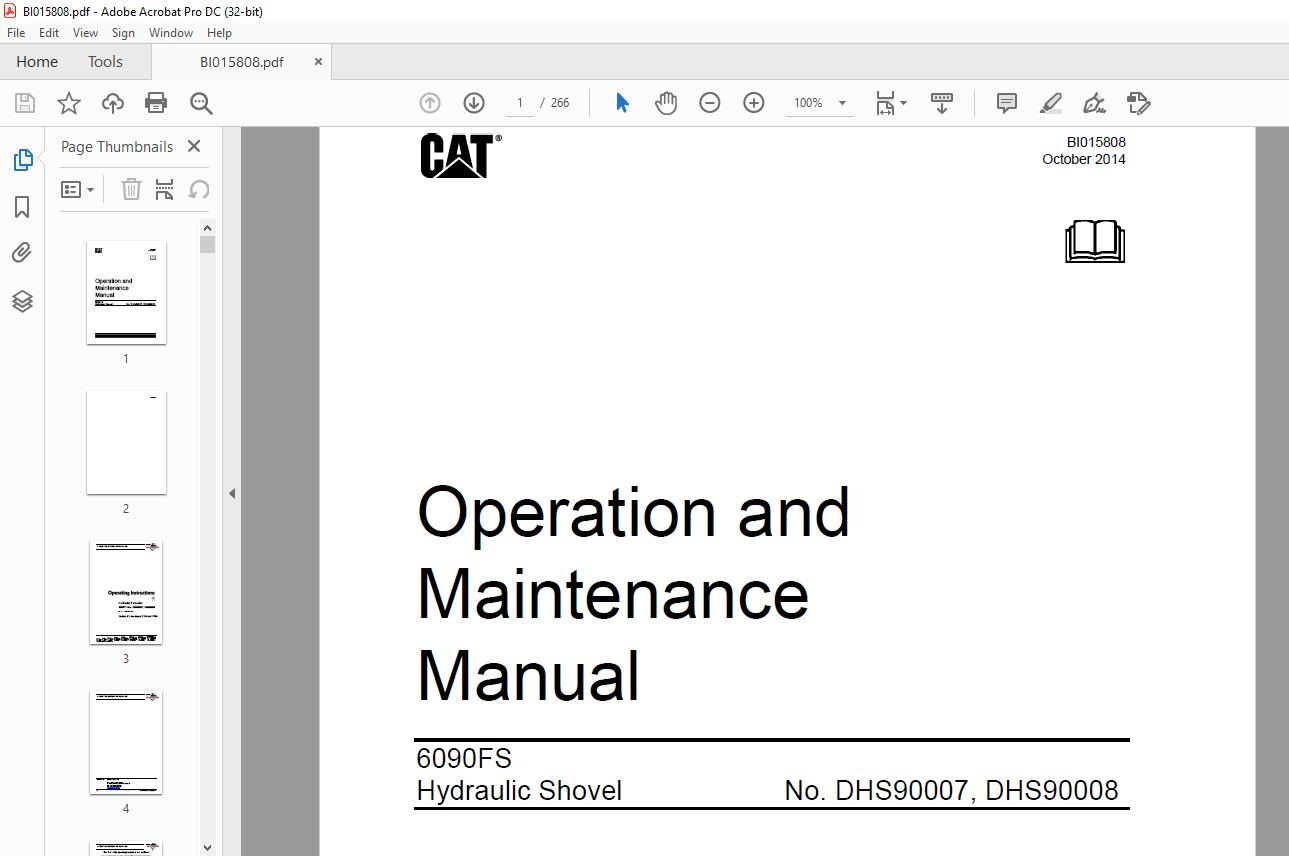Click the Save file icon

pyautogui.click(x=25, y=103)
